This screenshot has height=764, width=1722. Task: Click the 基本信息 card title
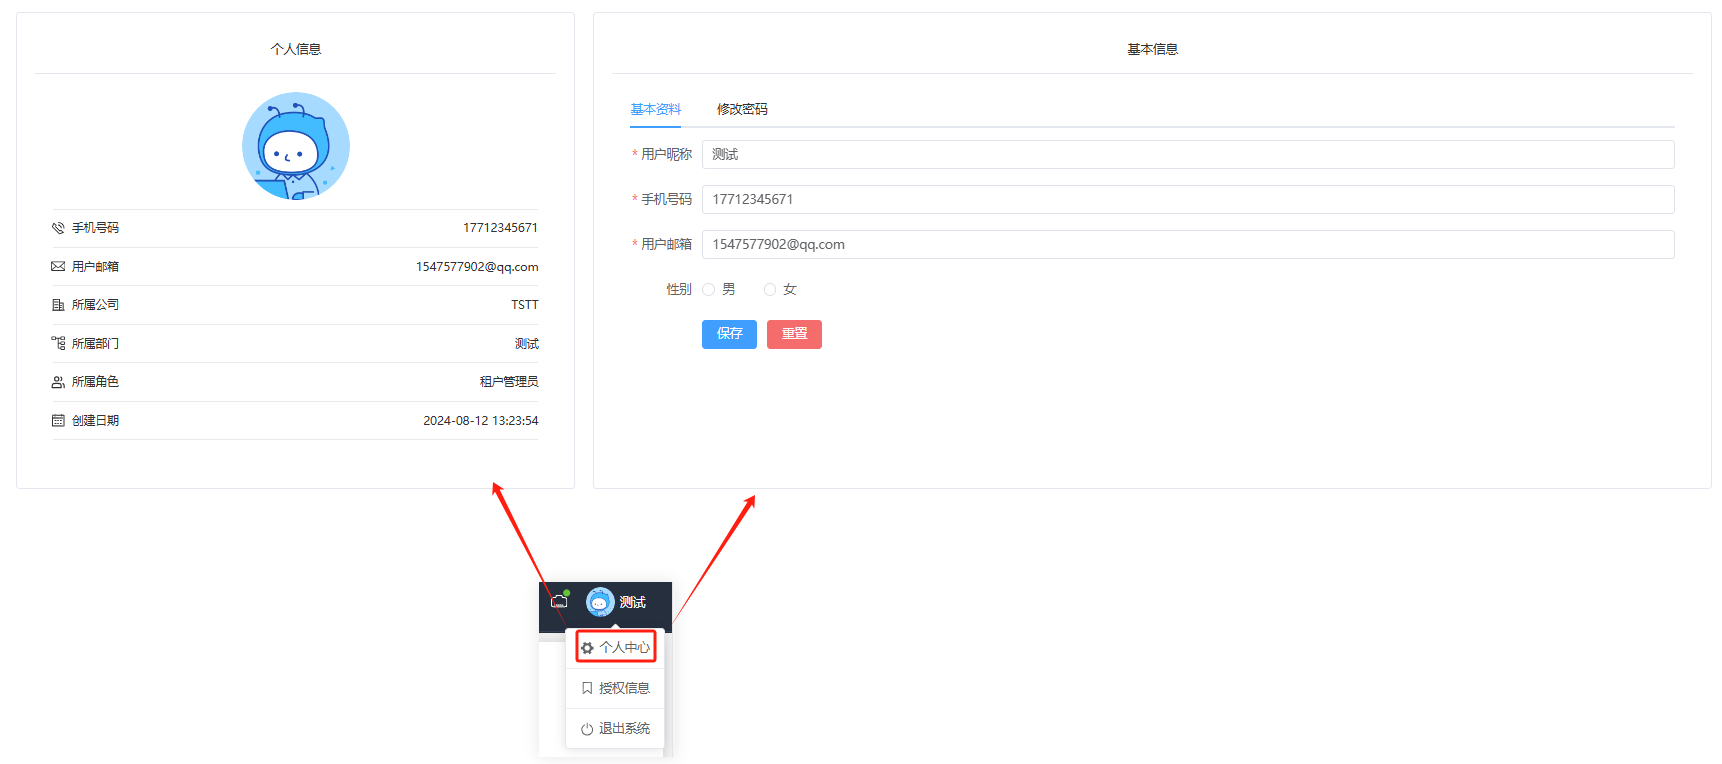point(1153,49)
